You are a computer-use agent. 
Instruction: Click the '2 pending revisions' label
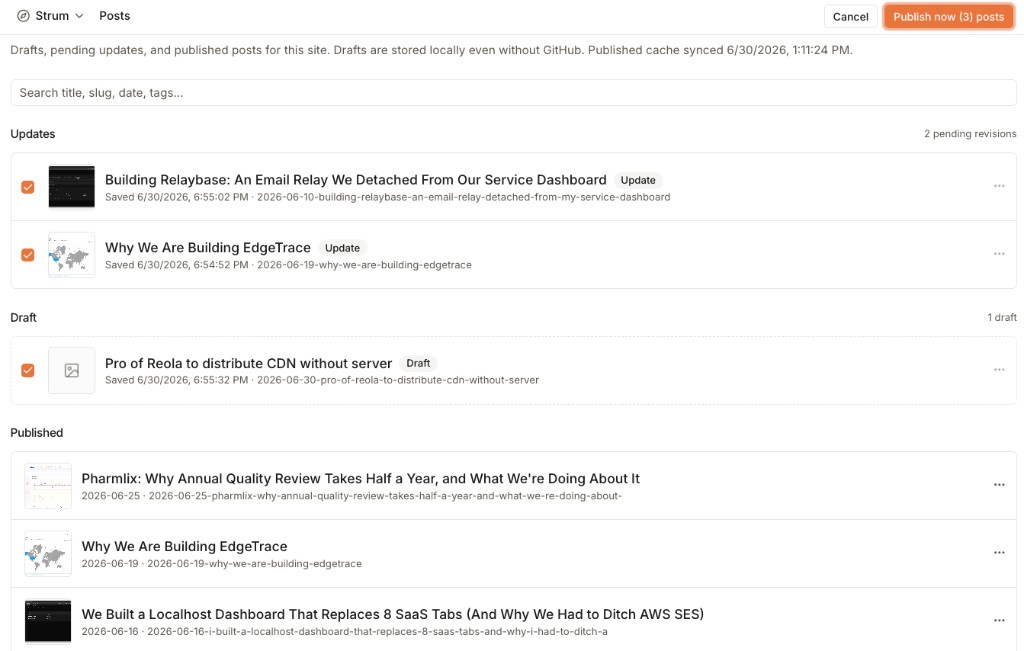coord(970,134)
